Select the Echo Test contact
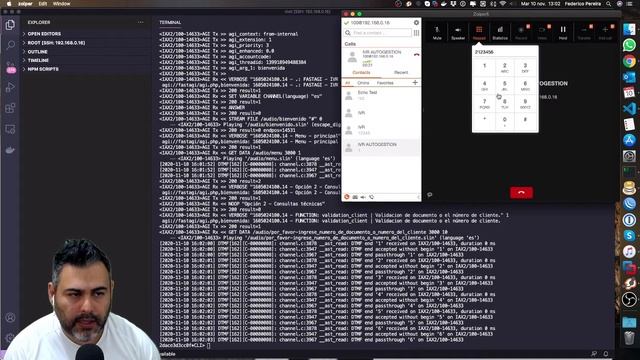The image size is (640, 360). pos(381,96)
